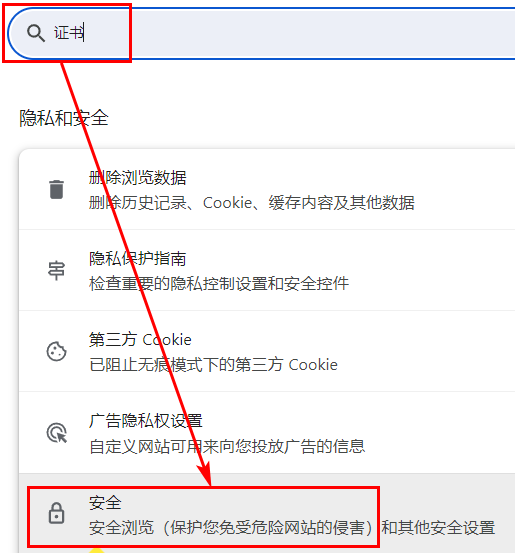Open the 第三方 Cookie entry
Screen dimensions: 515x553
point(267,351)
